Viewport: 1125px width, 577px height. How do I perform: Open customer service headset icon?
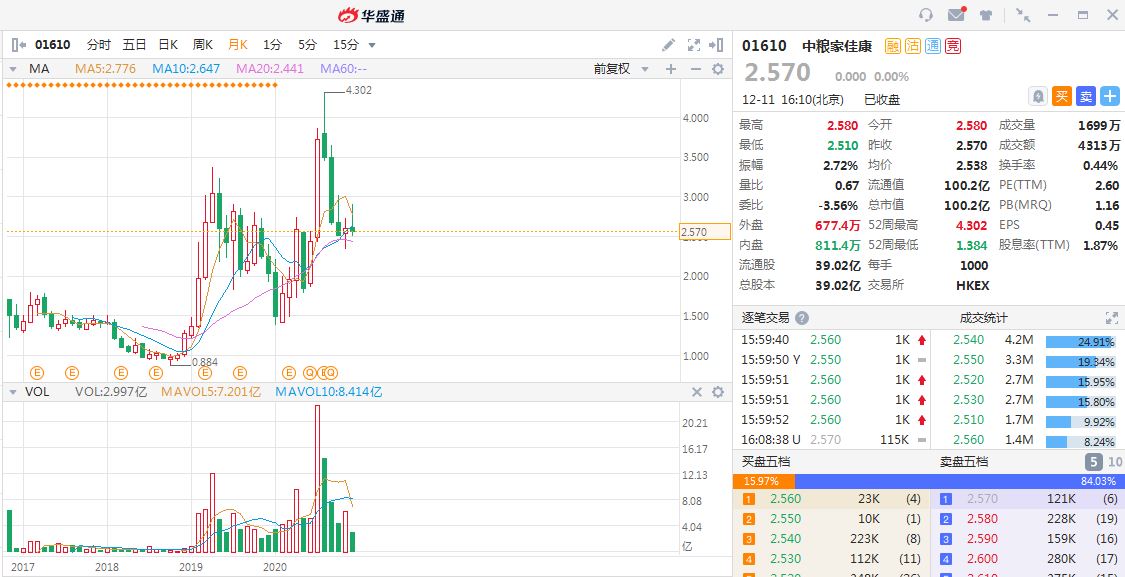tap(926, 15)
